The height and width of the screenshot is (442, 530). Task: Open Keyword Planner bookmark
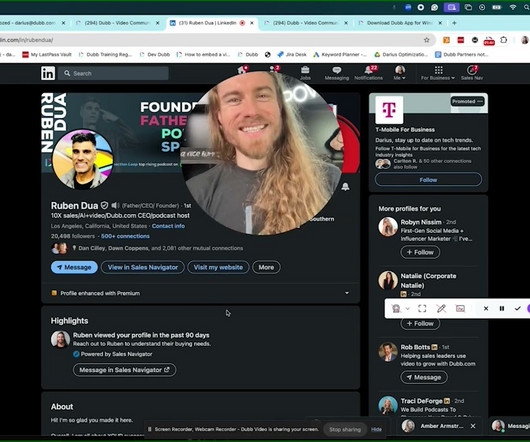click(340, 54)
